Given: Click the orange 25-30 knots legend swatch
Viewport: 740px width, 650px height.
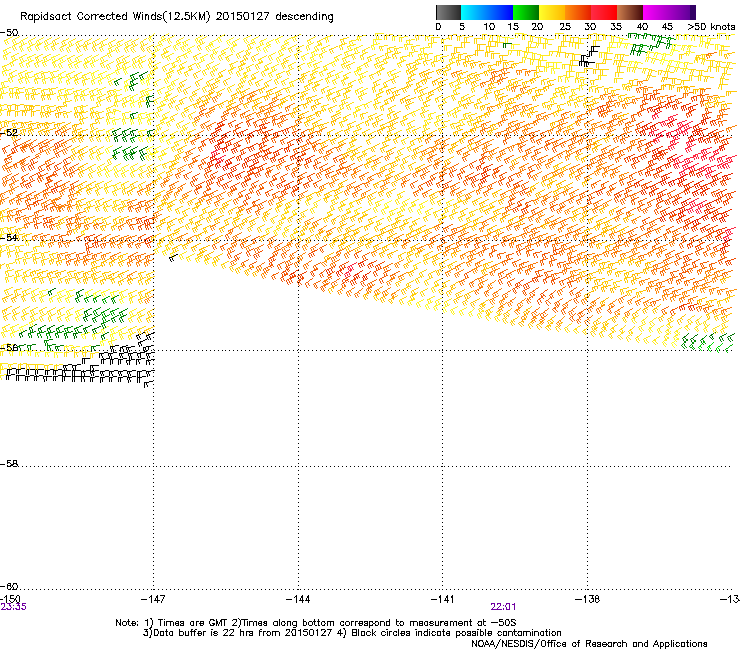Looking at the screenshot, I should tap(578, 12).
